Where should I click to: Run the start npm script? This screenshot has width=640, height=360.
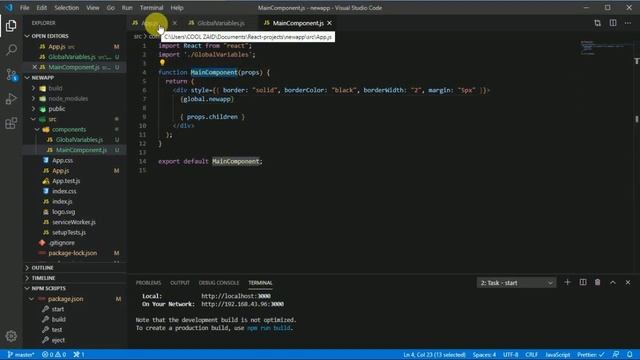point(58,309)
